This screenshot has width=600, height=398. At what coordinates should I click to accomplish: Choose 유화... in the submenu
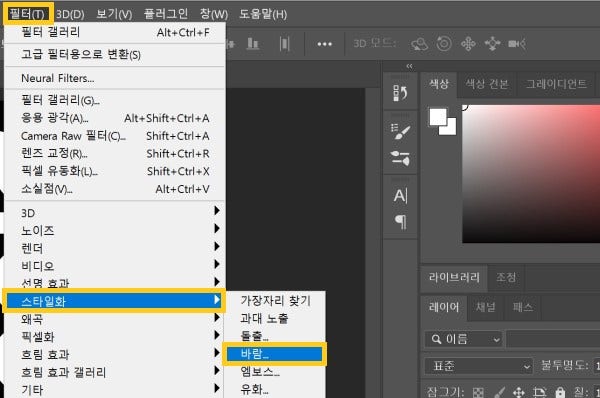click(x=276, y=390)
